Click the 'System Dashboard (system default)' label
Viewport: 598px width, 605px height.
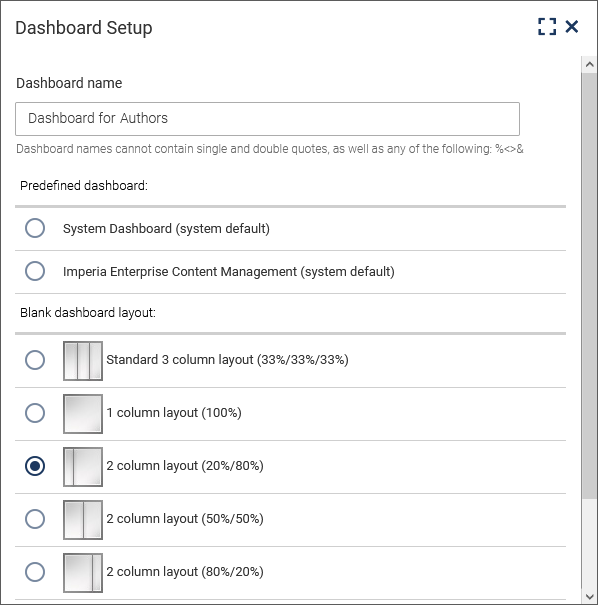166,228
